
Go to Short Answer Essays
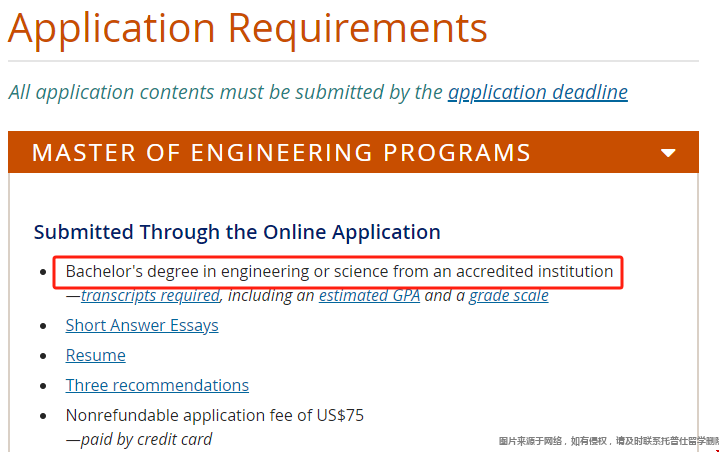[x=142, y=325]
